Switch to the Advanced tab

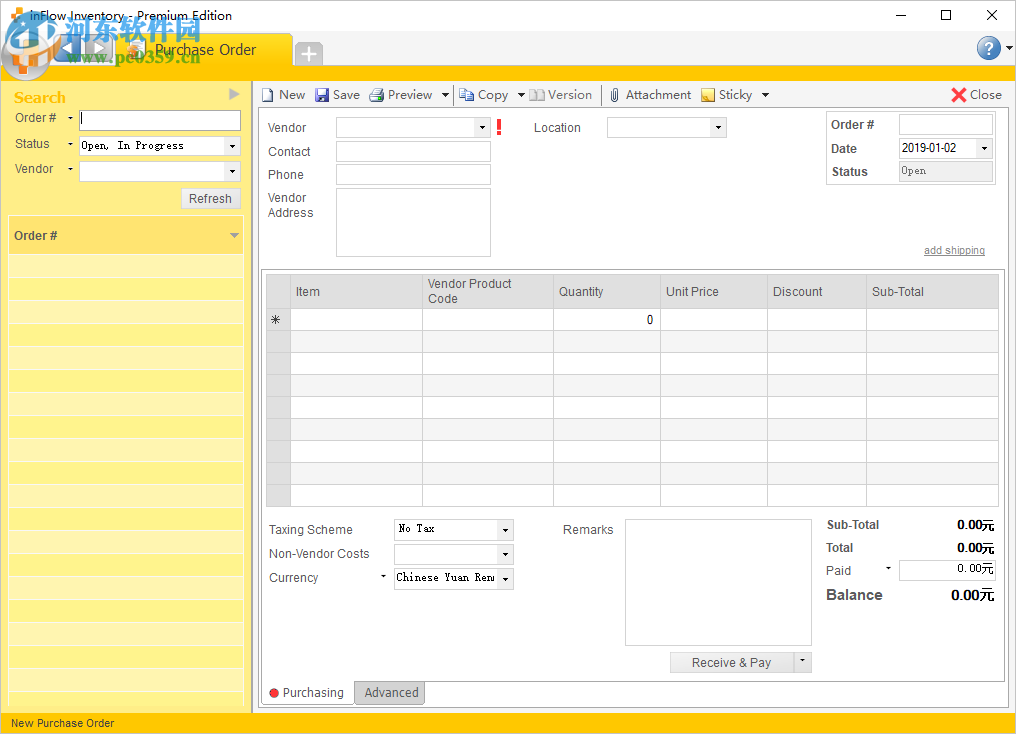pyautogui.click(x=391, y=692)
